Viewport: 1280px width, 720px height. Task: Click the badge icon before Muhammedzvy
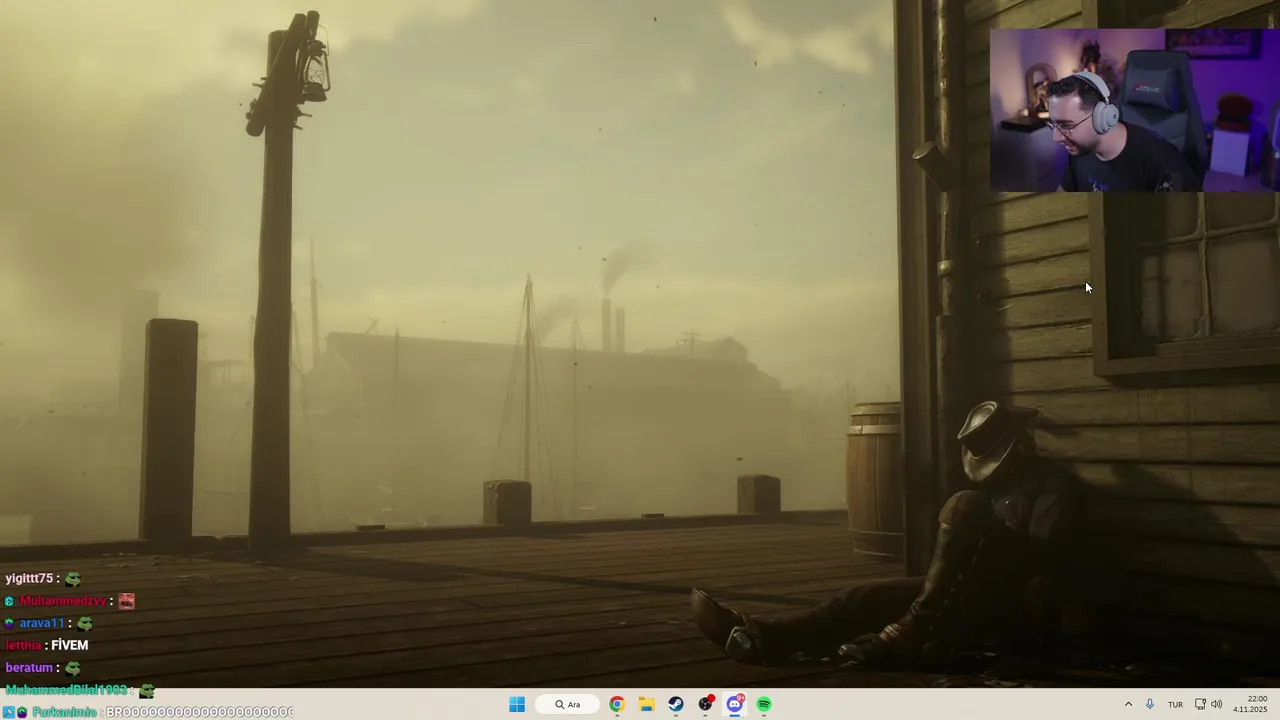10,601
